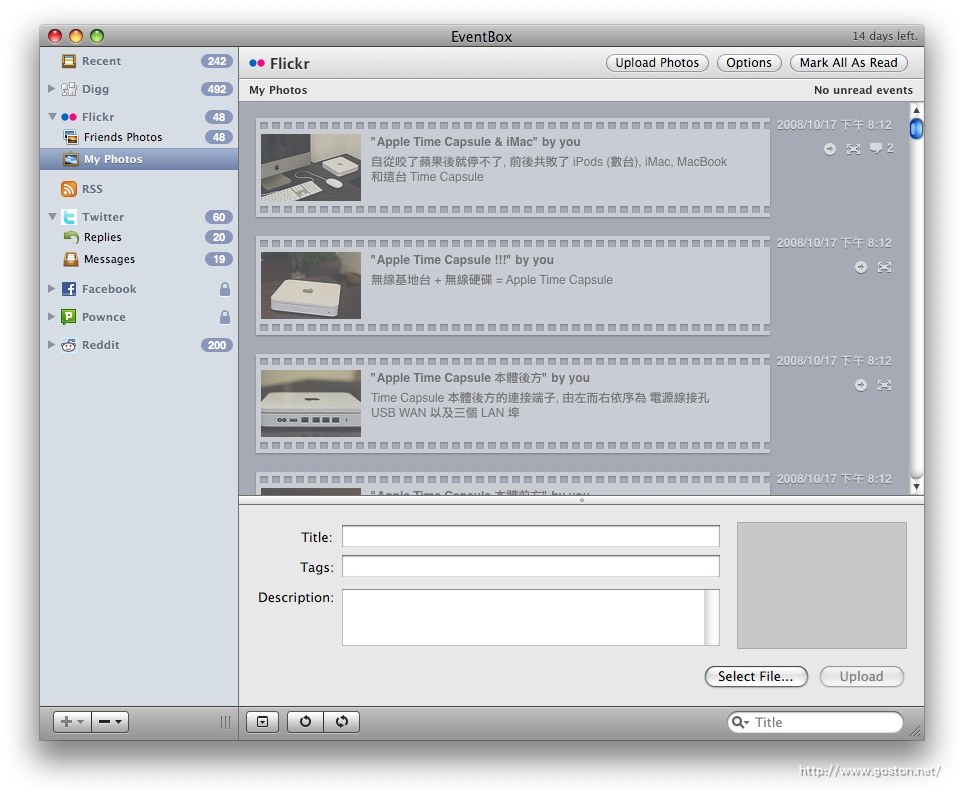Image resolution: width=964 pixels, height=795 pixels.
Task: Open the Apple Time Capsule !!! thumbnail
Action: pos(311,285)
